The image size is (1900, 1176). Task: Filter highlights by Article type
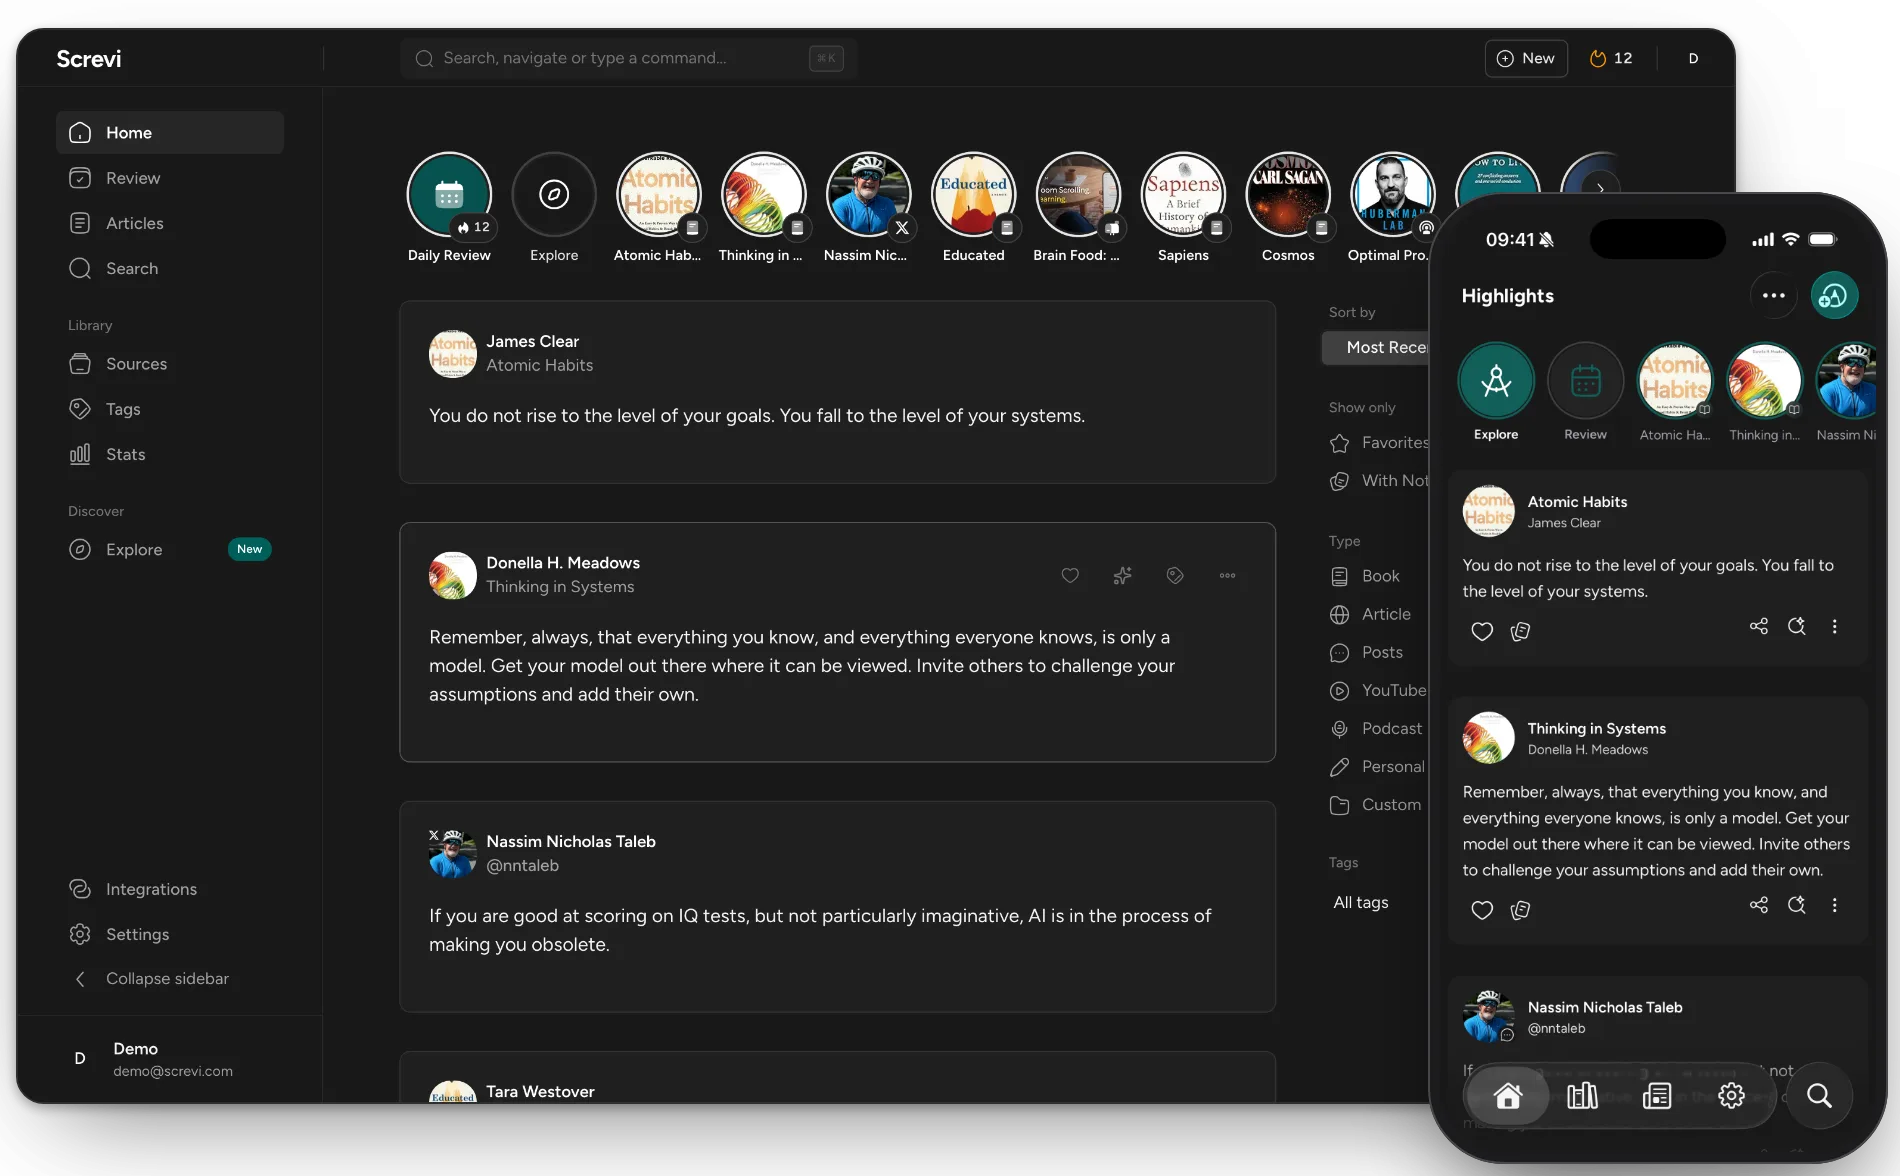1371,614
